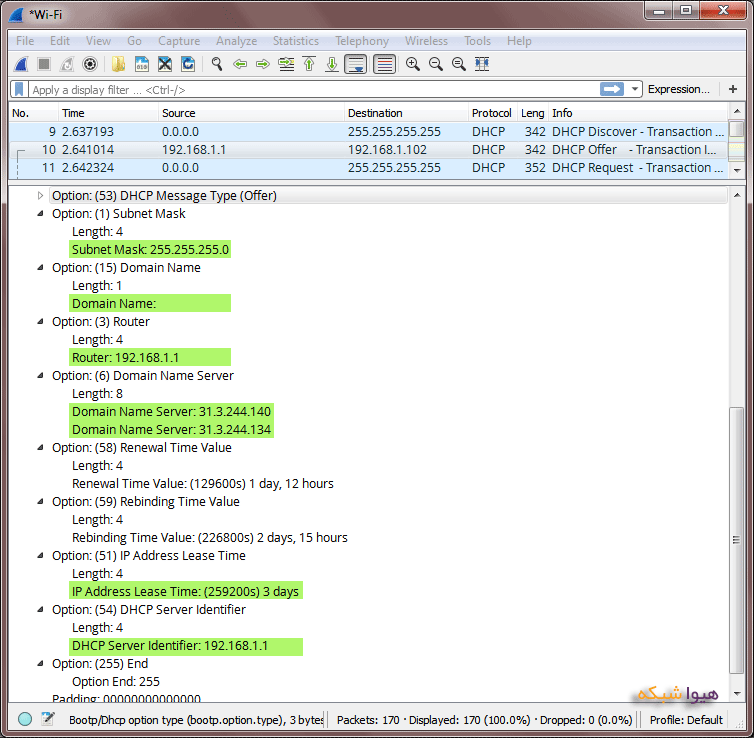Viewport: 754px width, 738px height.
Task: Zoom in packet text
Action: click(x=413, y=64)
